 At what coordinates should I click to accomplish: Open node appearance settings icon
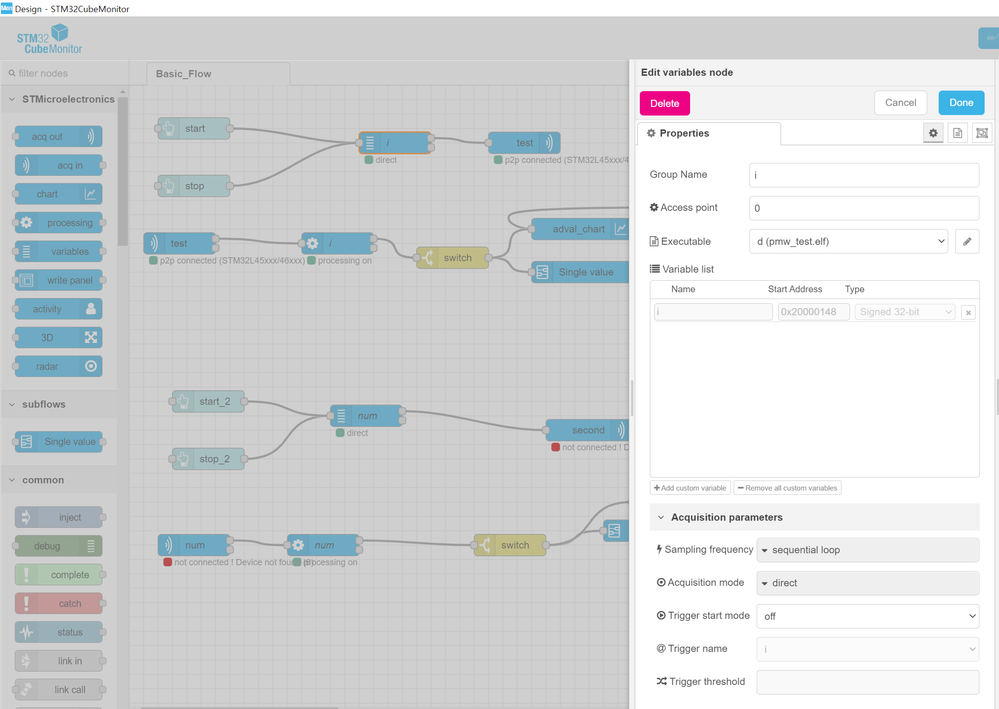tap(982, 133)
